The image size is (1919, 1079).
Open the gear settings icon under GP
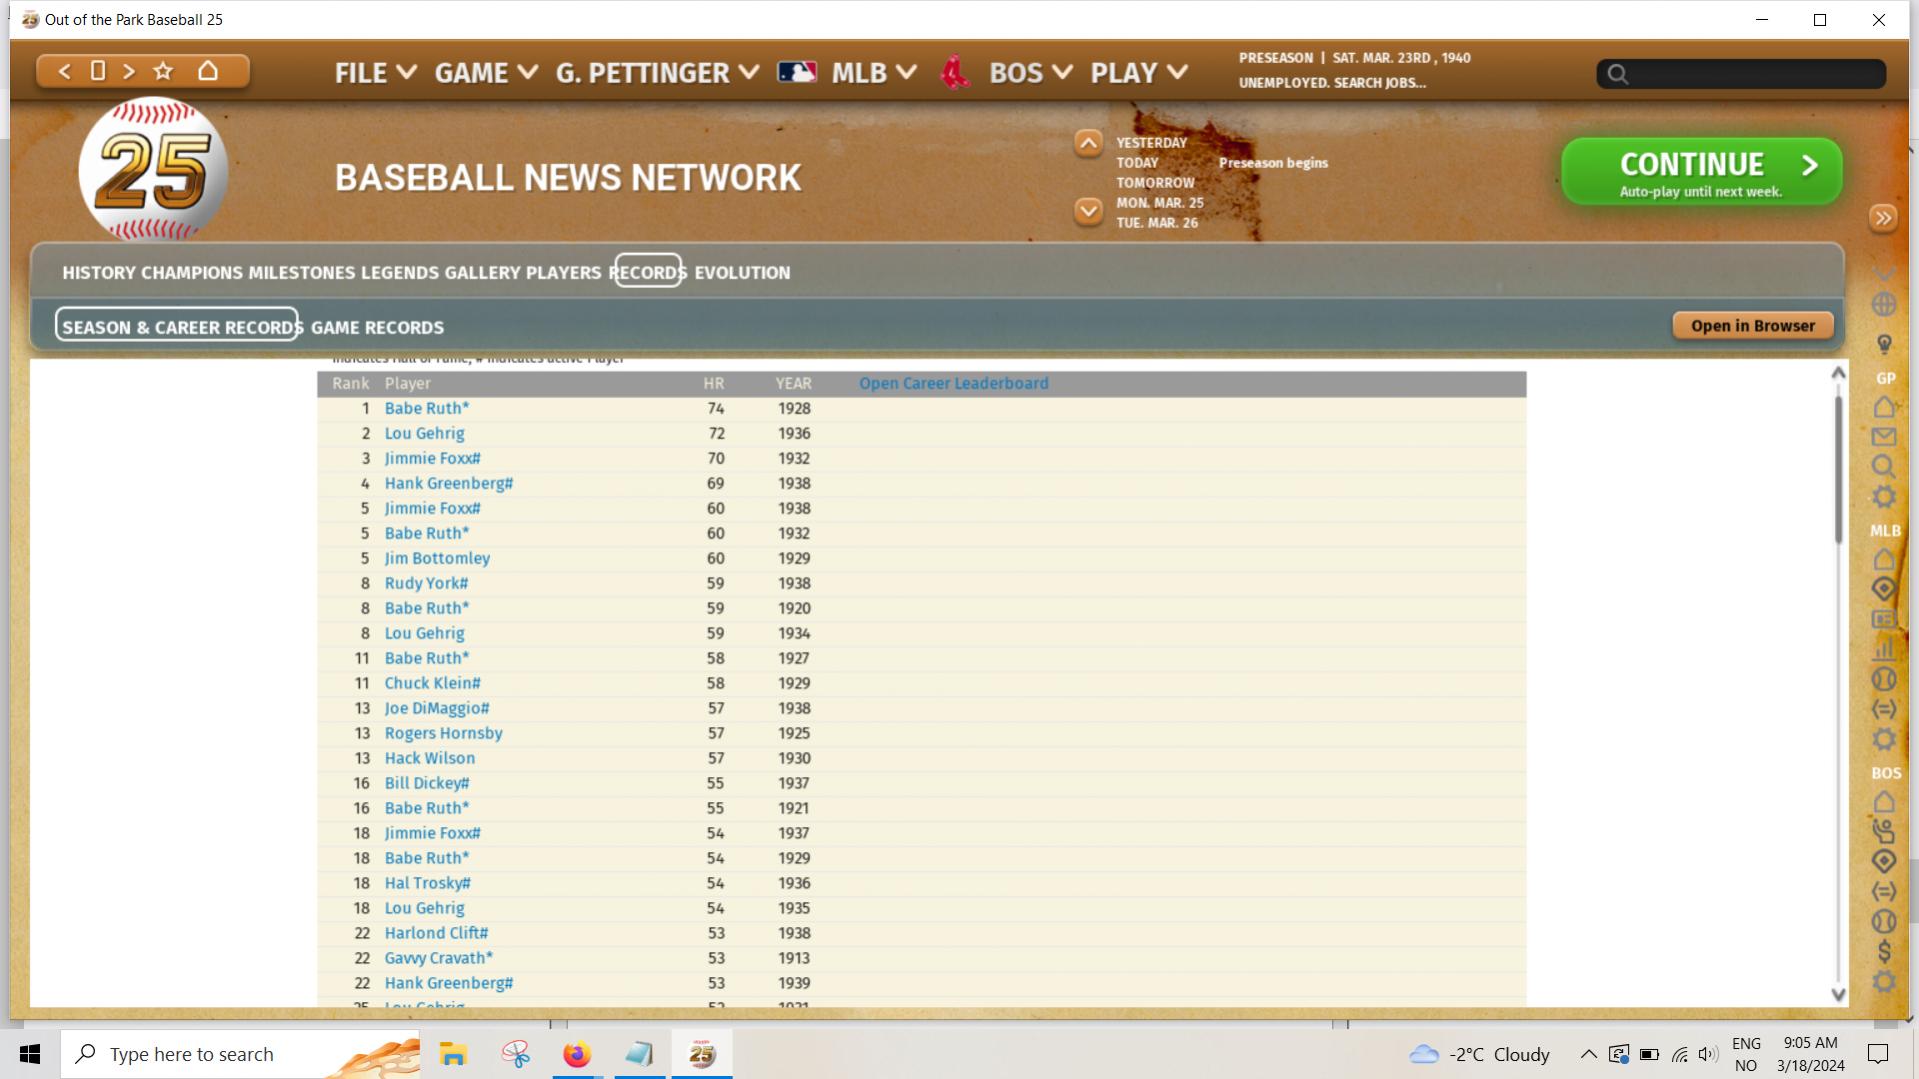[x=1884, y=497]
